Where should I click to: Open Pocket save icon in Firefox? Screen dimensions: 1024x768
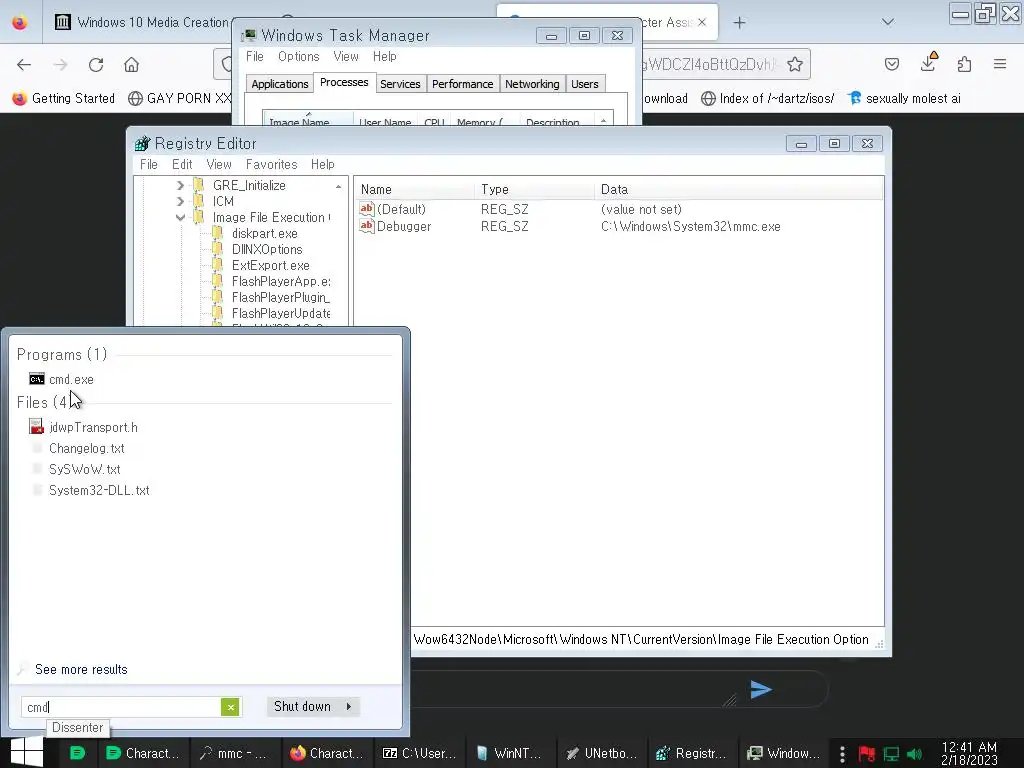(x=891, y=64)
